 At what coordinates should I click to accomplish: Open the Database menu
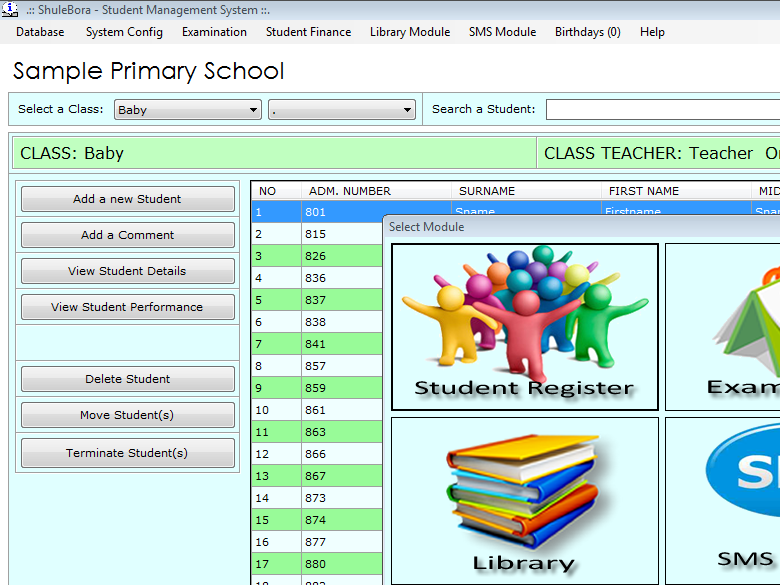click(40, 32)
